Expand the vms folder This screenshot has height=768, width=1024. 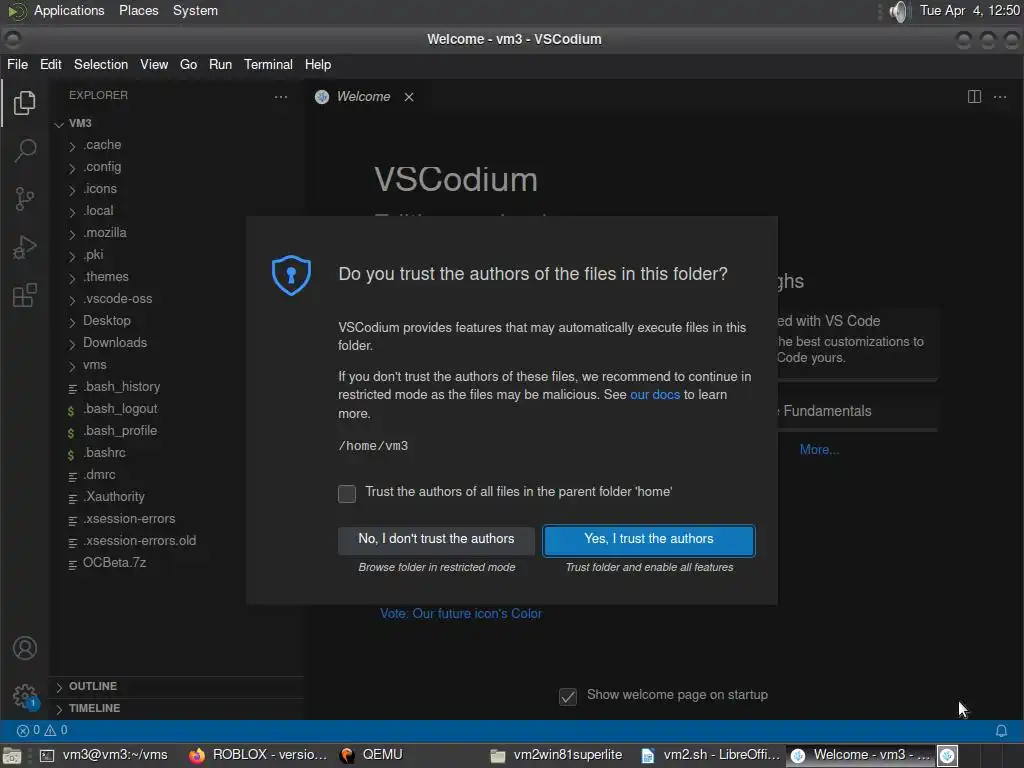[x=95, y=365]
